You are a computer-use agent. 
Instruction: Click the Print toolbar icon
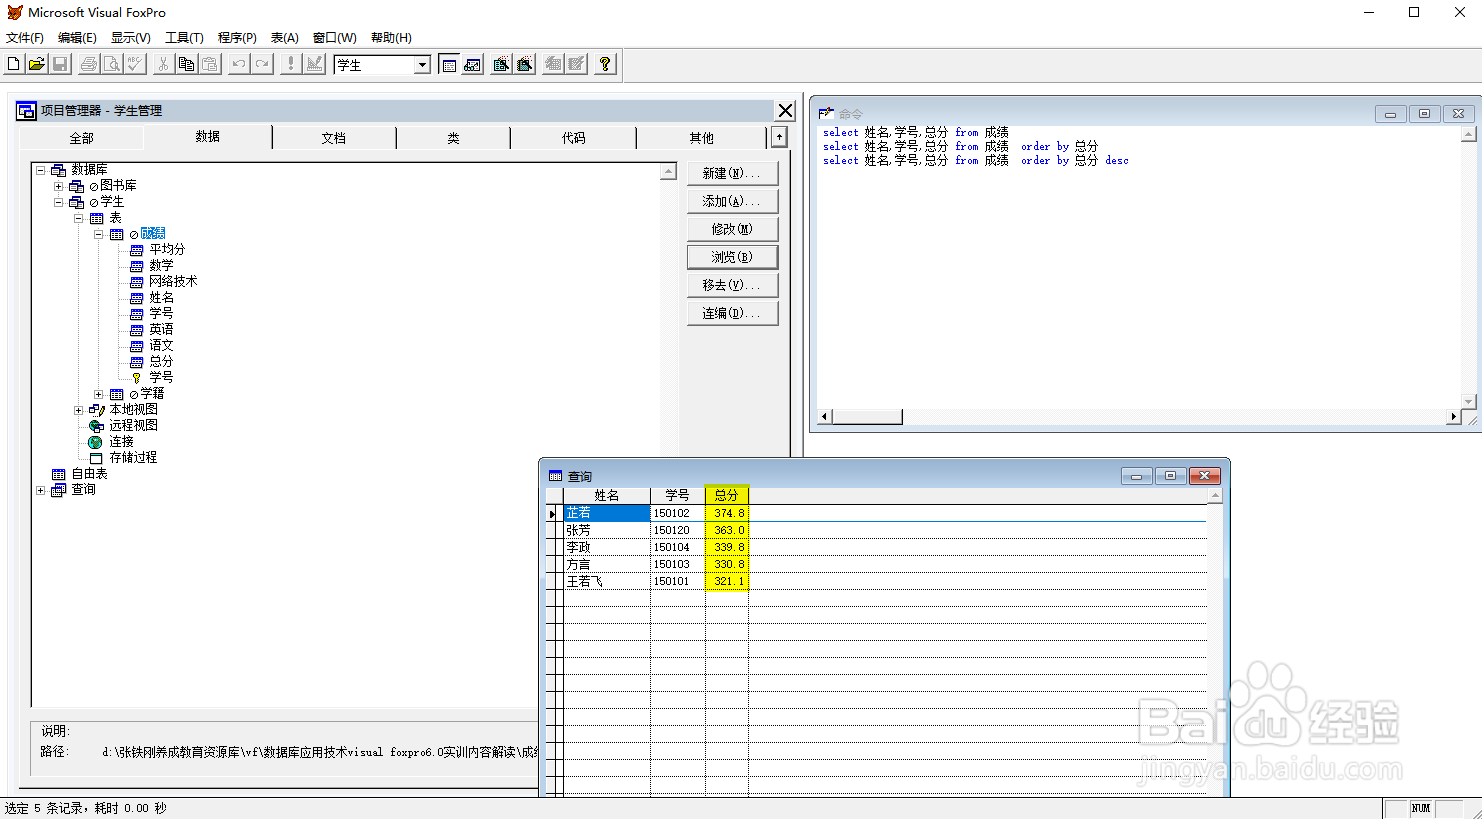click(x=89, y=64)
